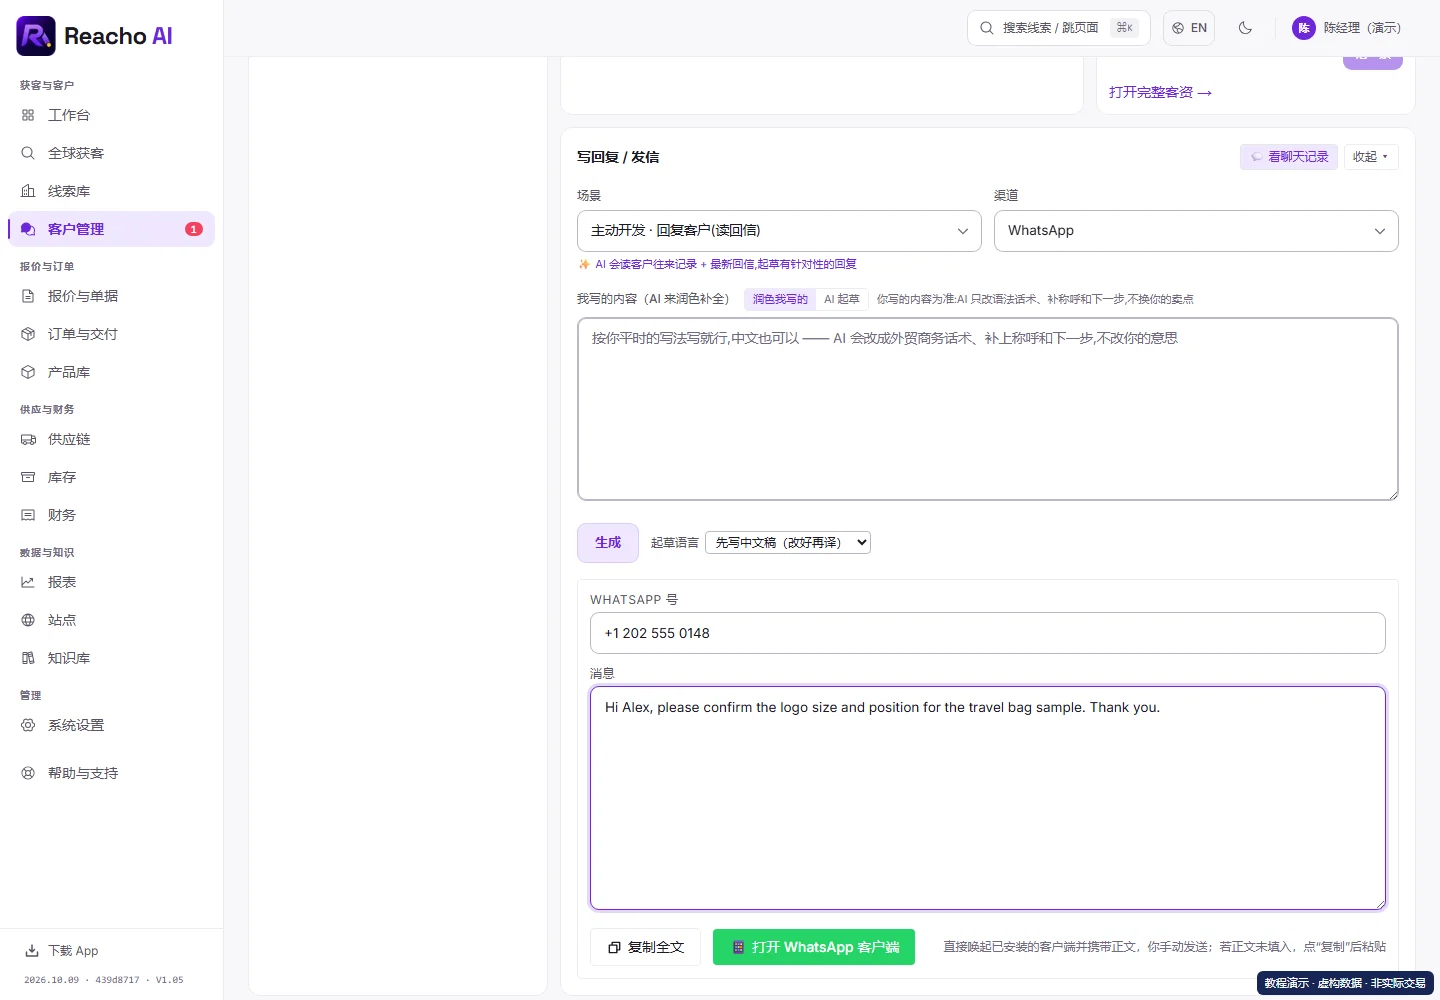Click 看聊天记录 button
Screen dimensions: 1440x1000
pos(1289,157)
